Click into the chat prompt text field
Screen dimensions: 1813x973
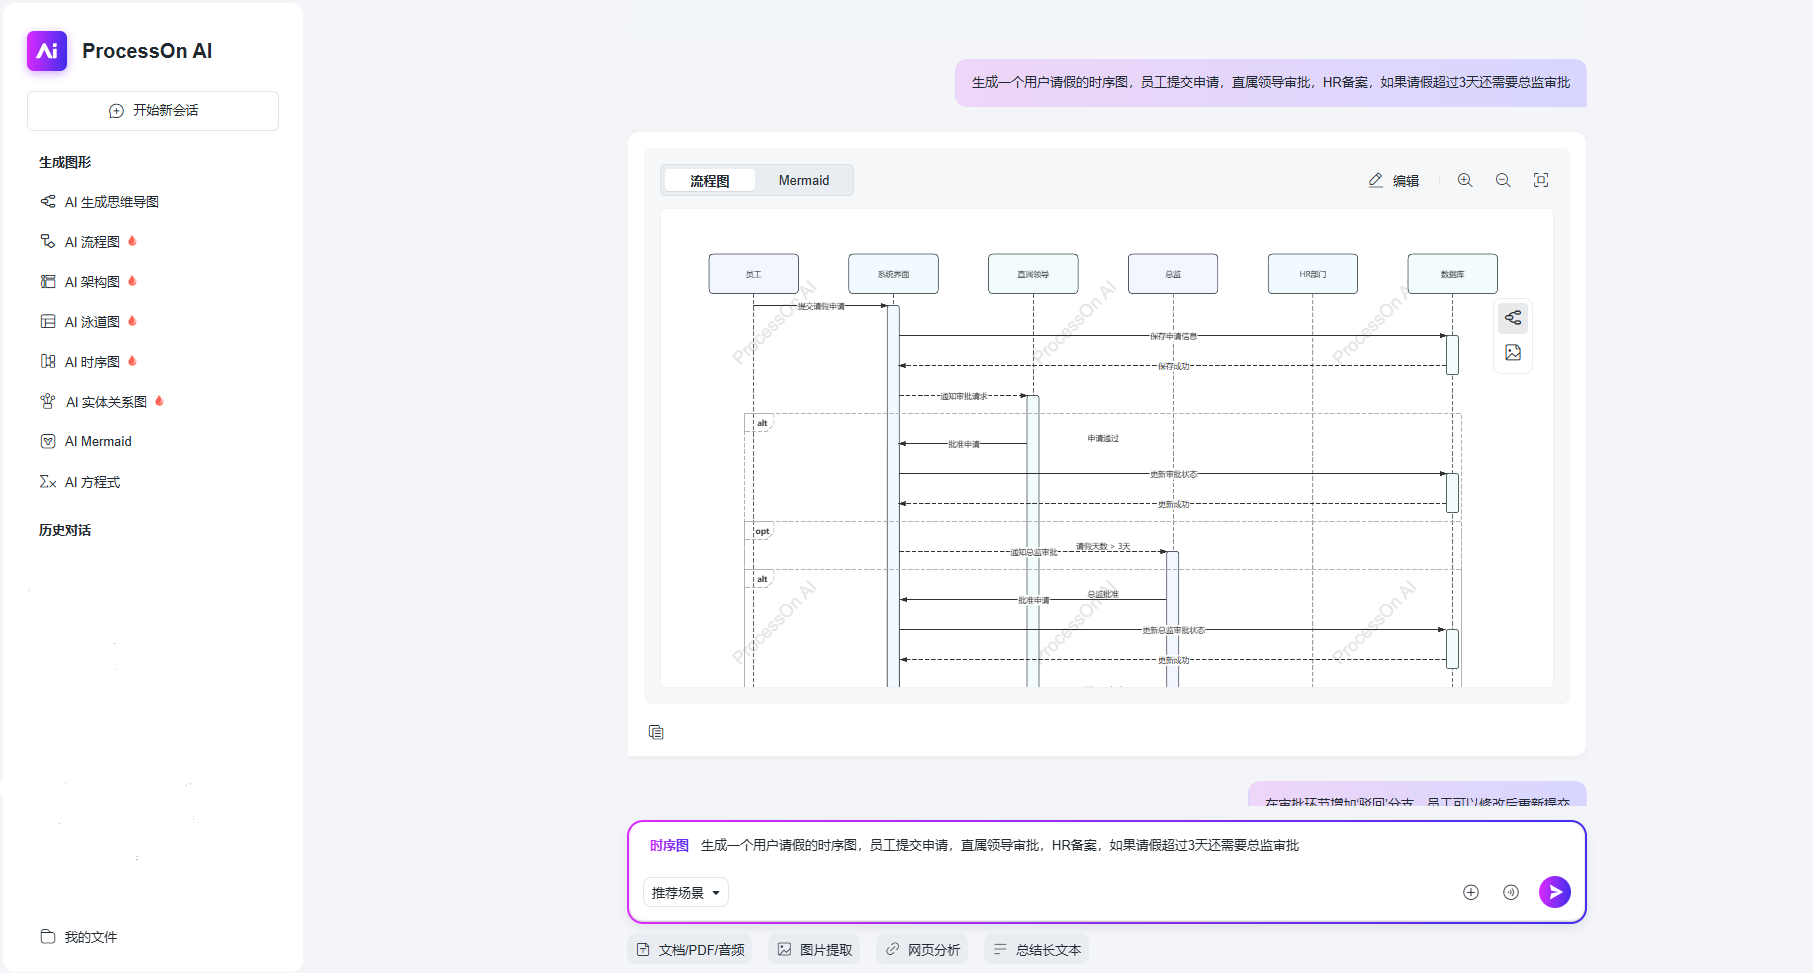click(1100, 846)
